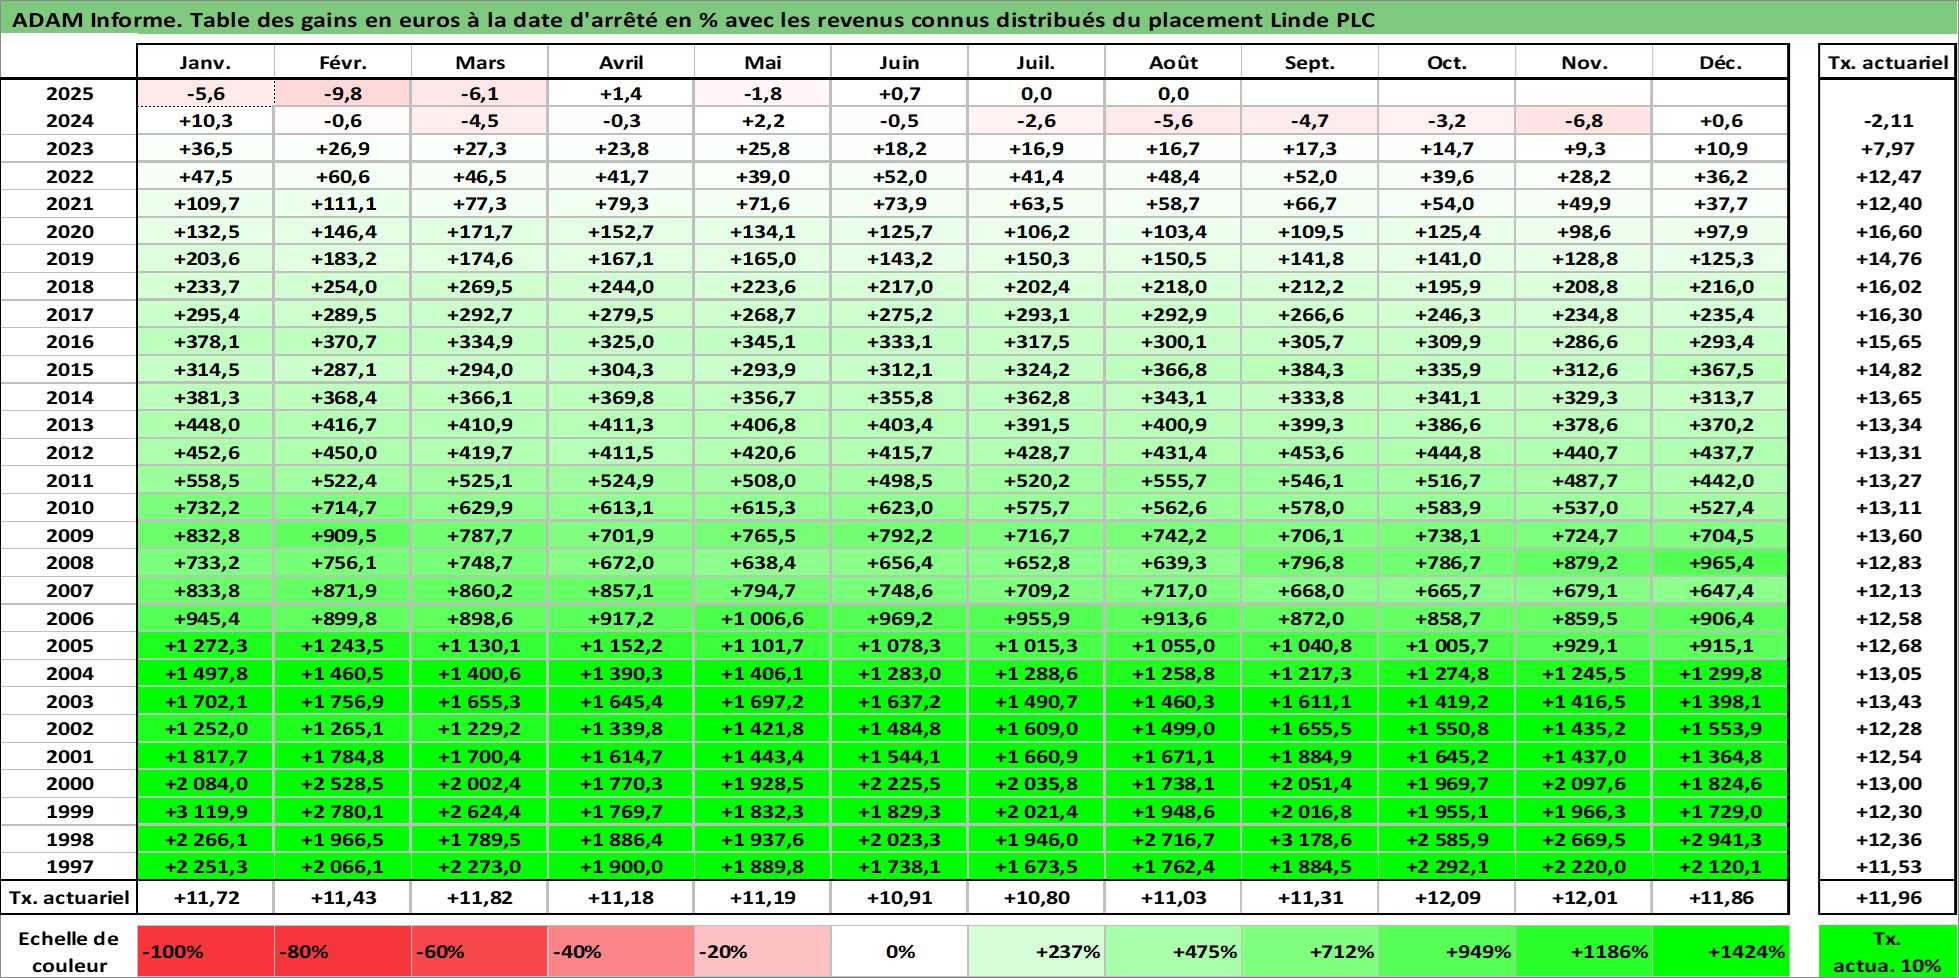This screenshot has height=978, width=1959.
Task: Click the 2024 row label
Action: pyautogui.click(x=70, y=121)
